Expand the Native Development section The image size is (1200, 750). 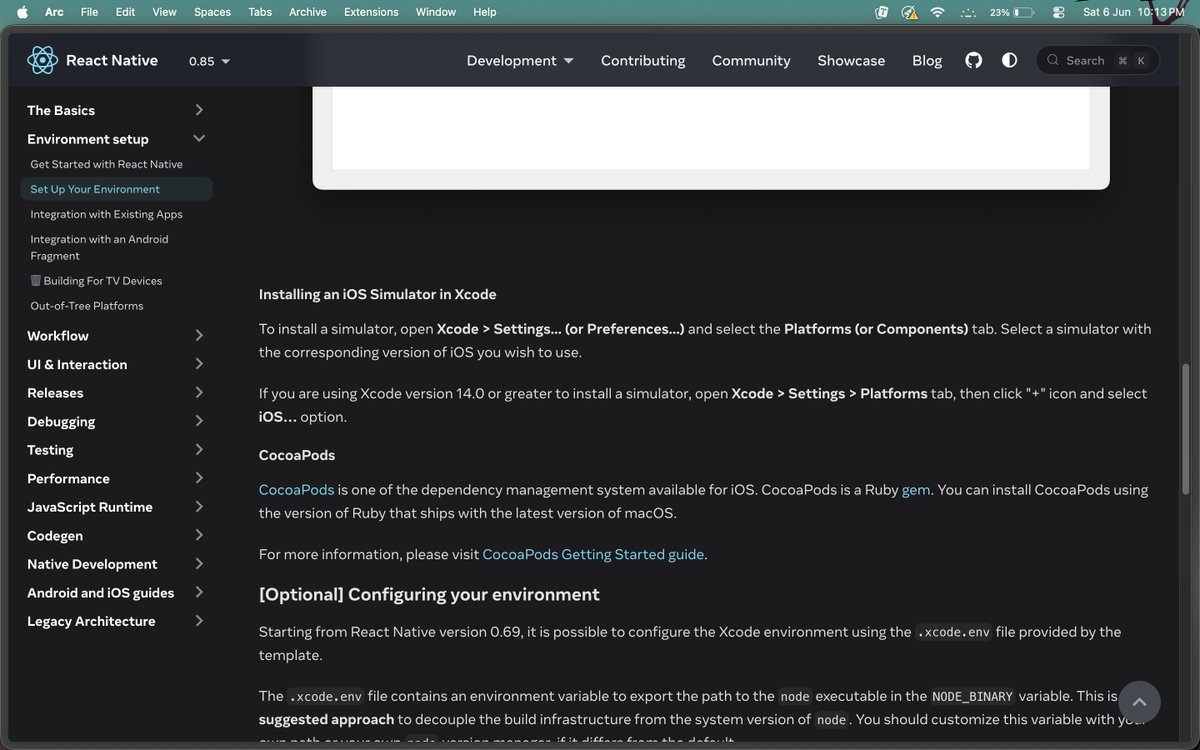[116, 564]
